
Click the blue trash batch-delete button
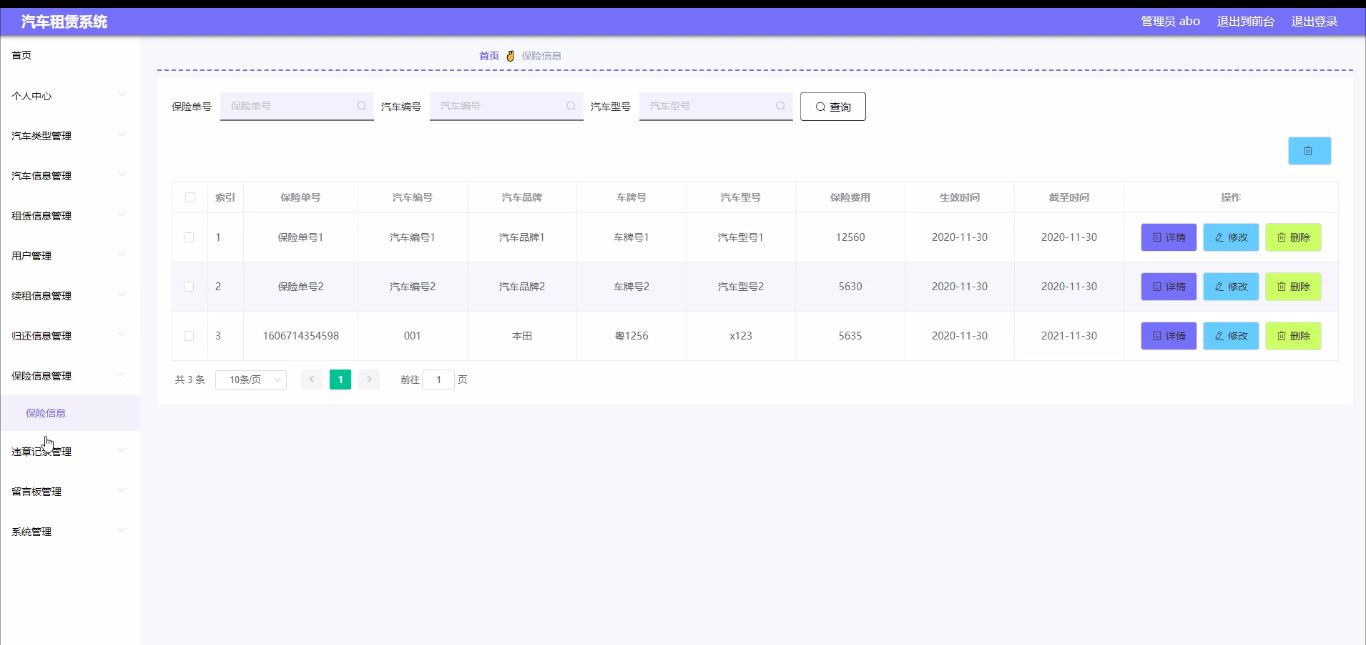coord(1309,151)
